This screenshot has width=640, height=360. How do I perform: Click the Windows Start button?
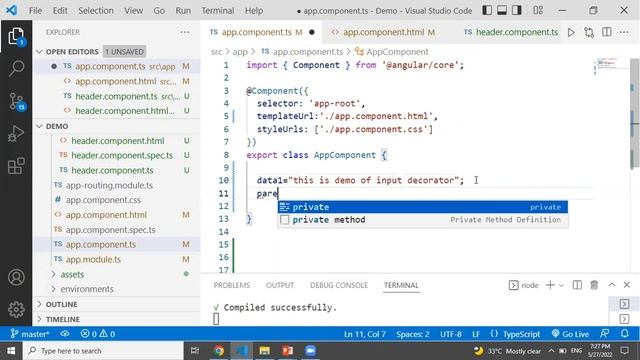11,351
